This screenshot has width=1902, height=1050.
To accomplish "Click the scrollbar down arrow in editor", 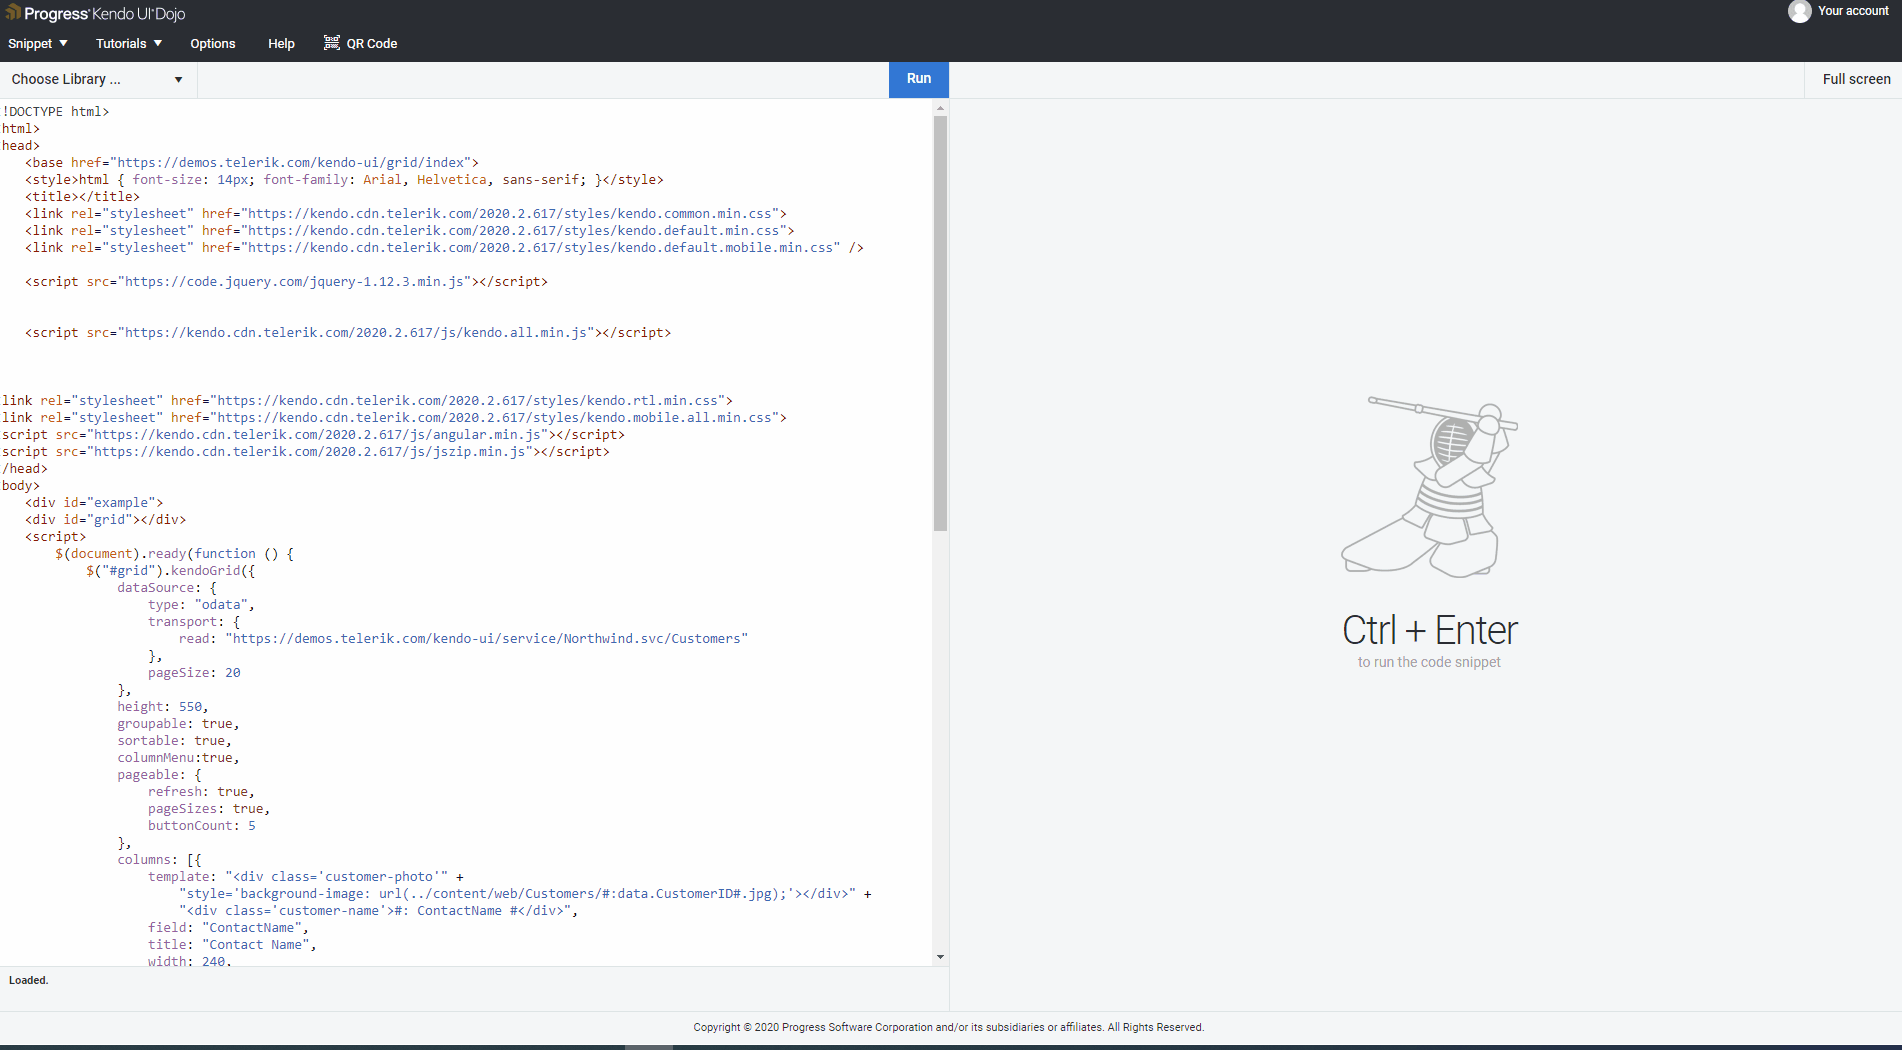I will [x=940, y=957].
